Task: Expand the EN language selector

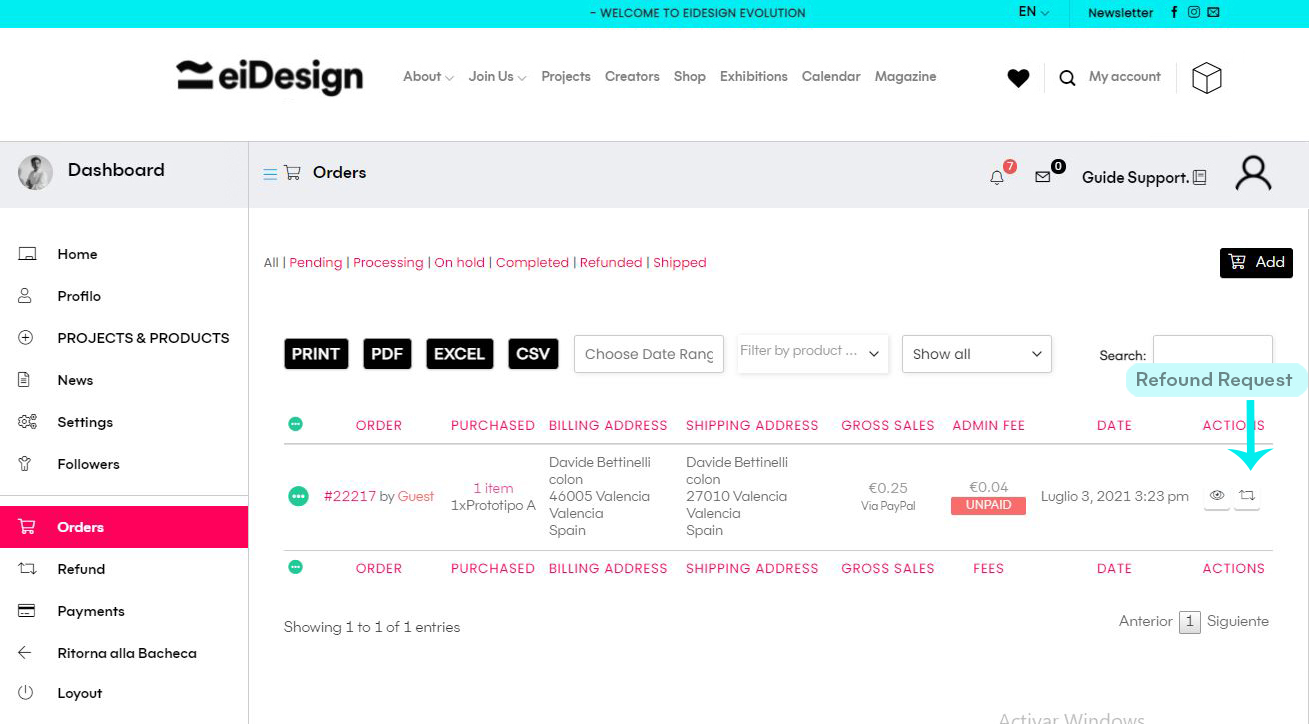Action: (1033, 12)
